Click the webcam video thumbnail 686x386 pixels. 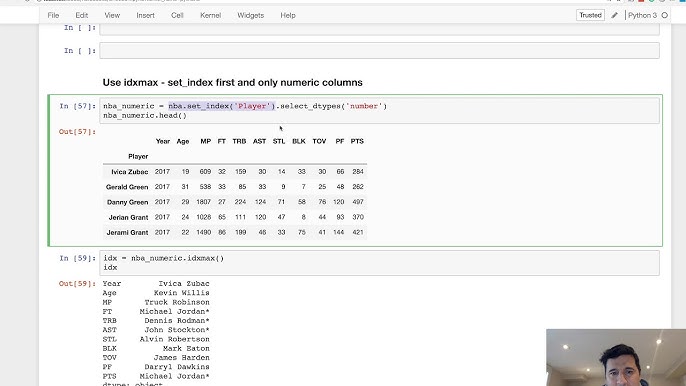pos(616,358)
